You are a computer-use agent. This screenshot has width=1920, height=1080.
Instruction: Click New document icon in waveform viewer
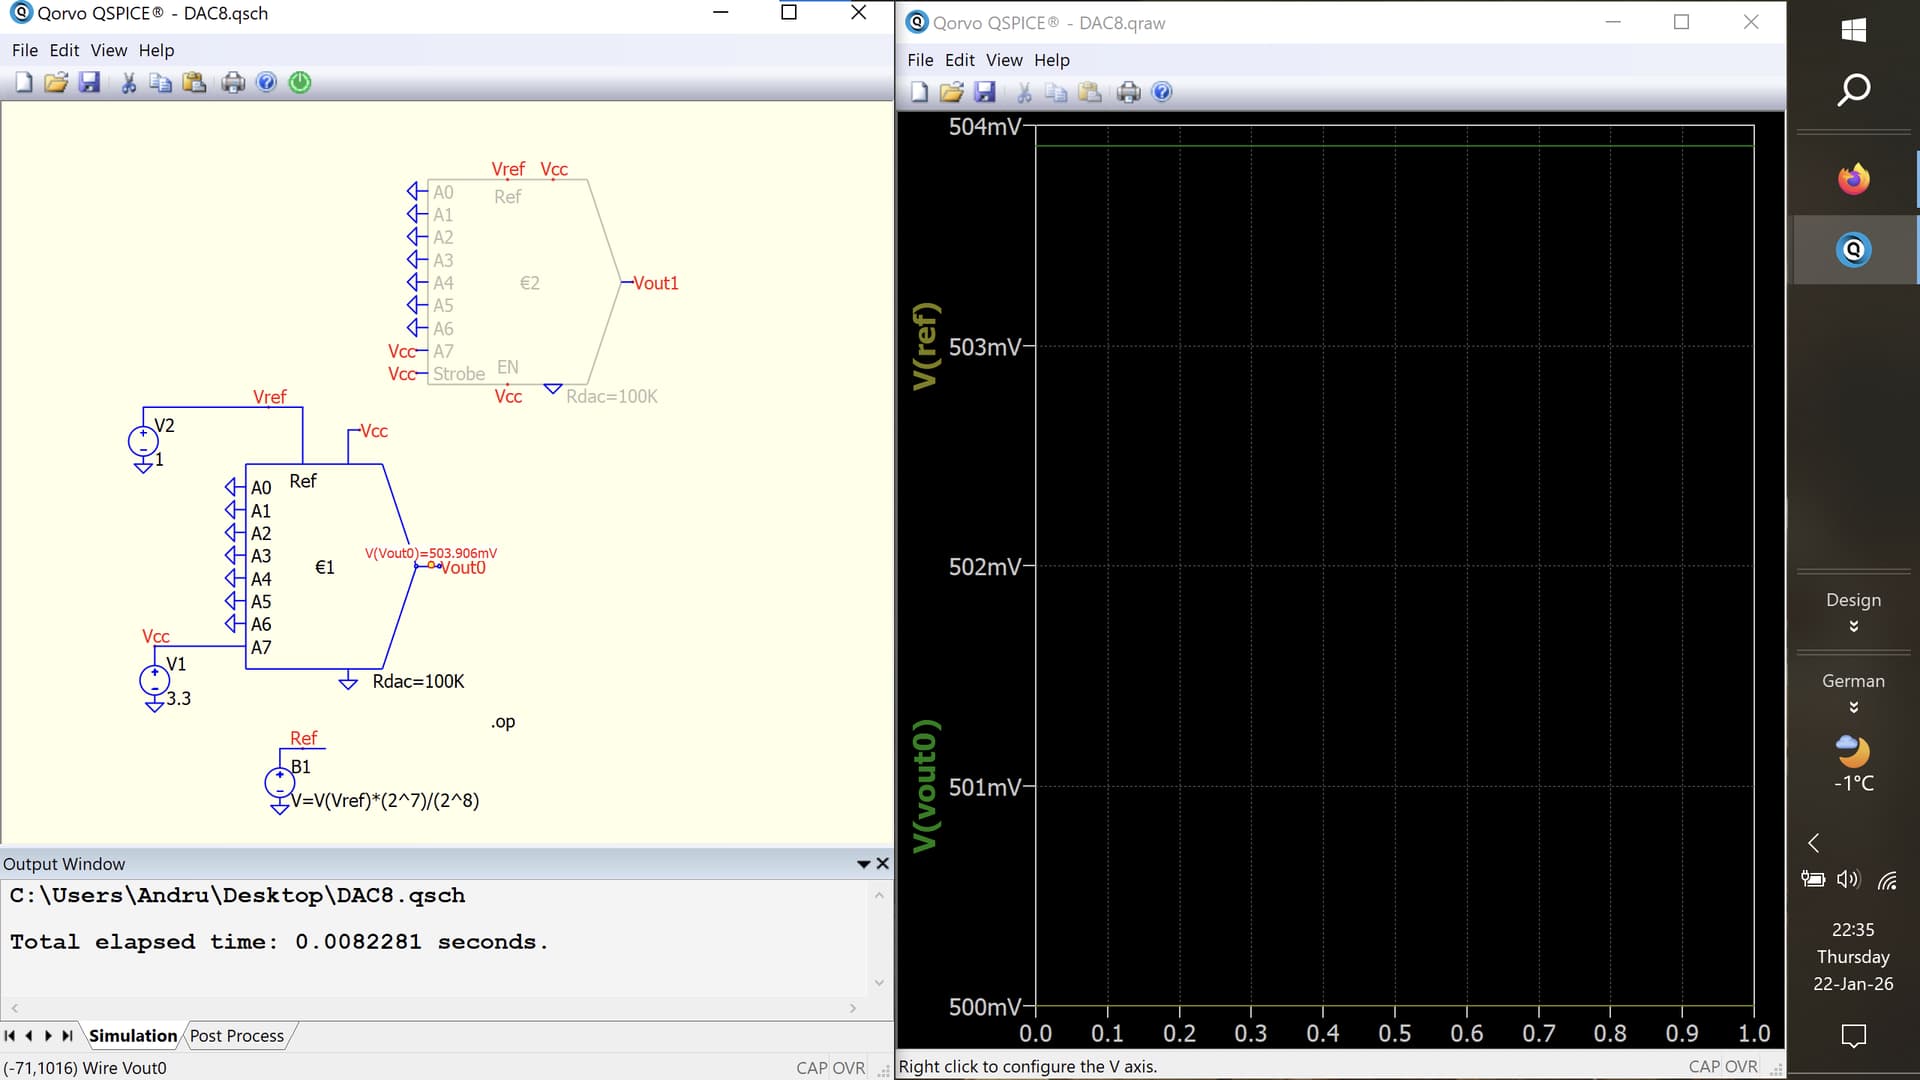click(919, 93)
